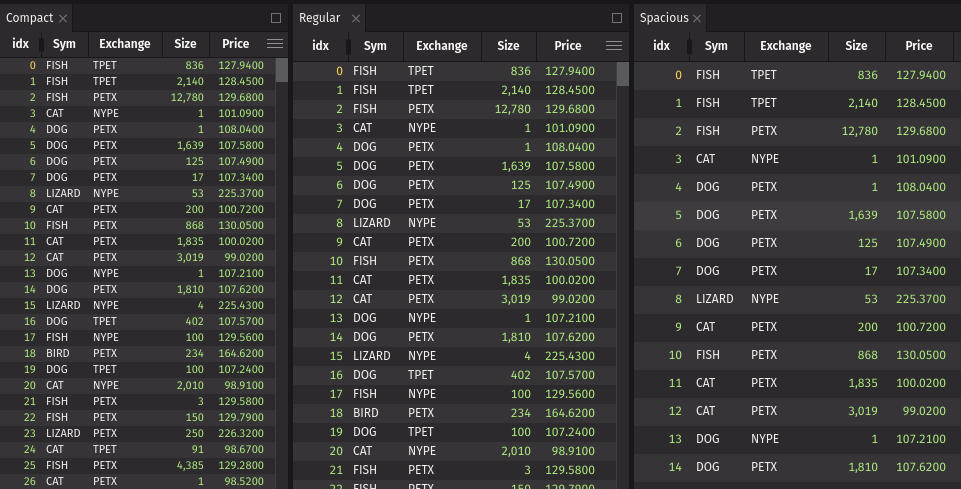Close the Spacious tab
The width and height of the screenshot is (961, 489).
[x=697, y=18]
